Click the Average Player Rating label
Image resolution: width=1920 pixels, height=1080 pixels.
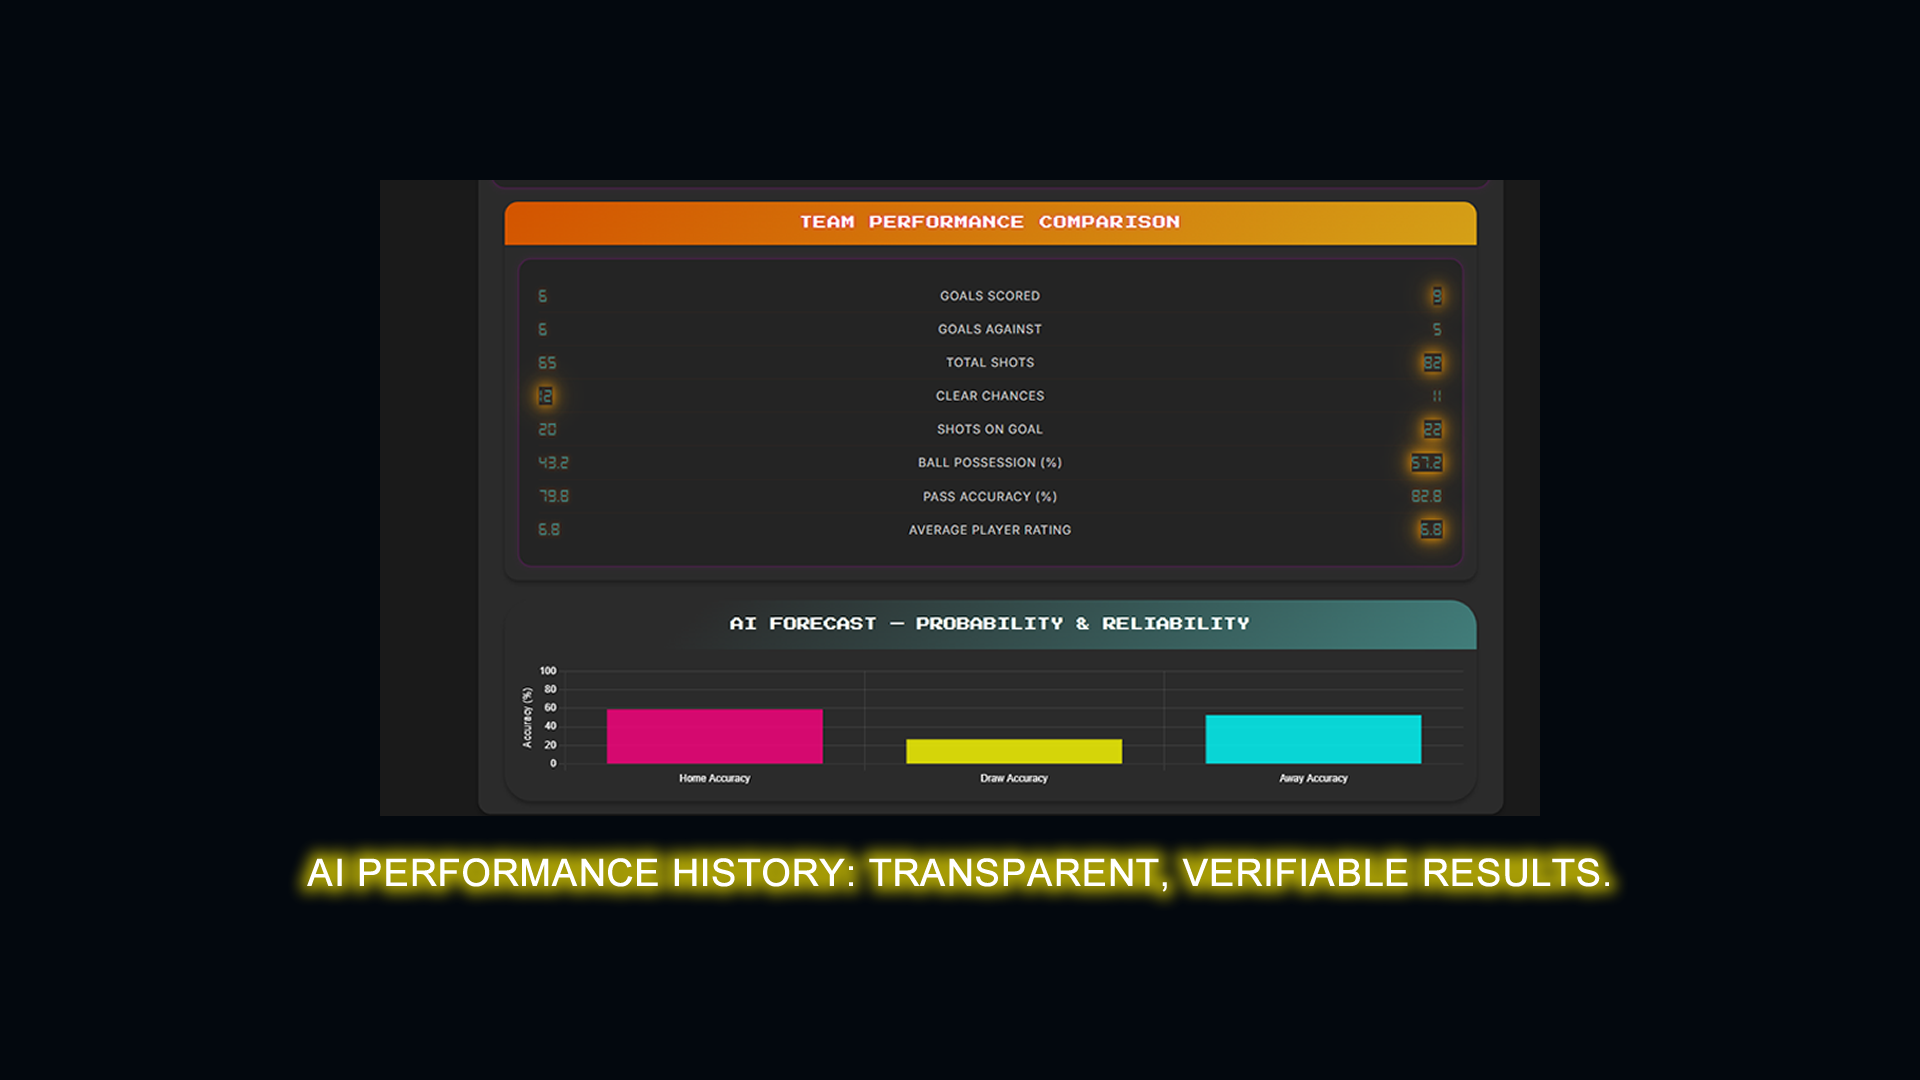pyautogui.click(x=989, y=530)
